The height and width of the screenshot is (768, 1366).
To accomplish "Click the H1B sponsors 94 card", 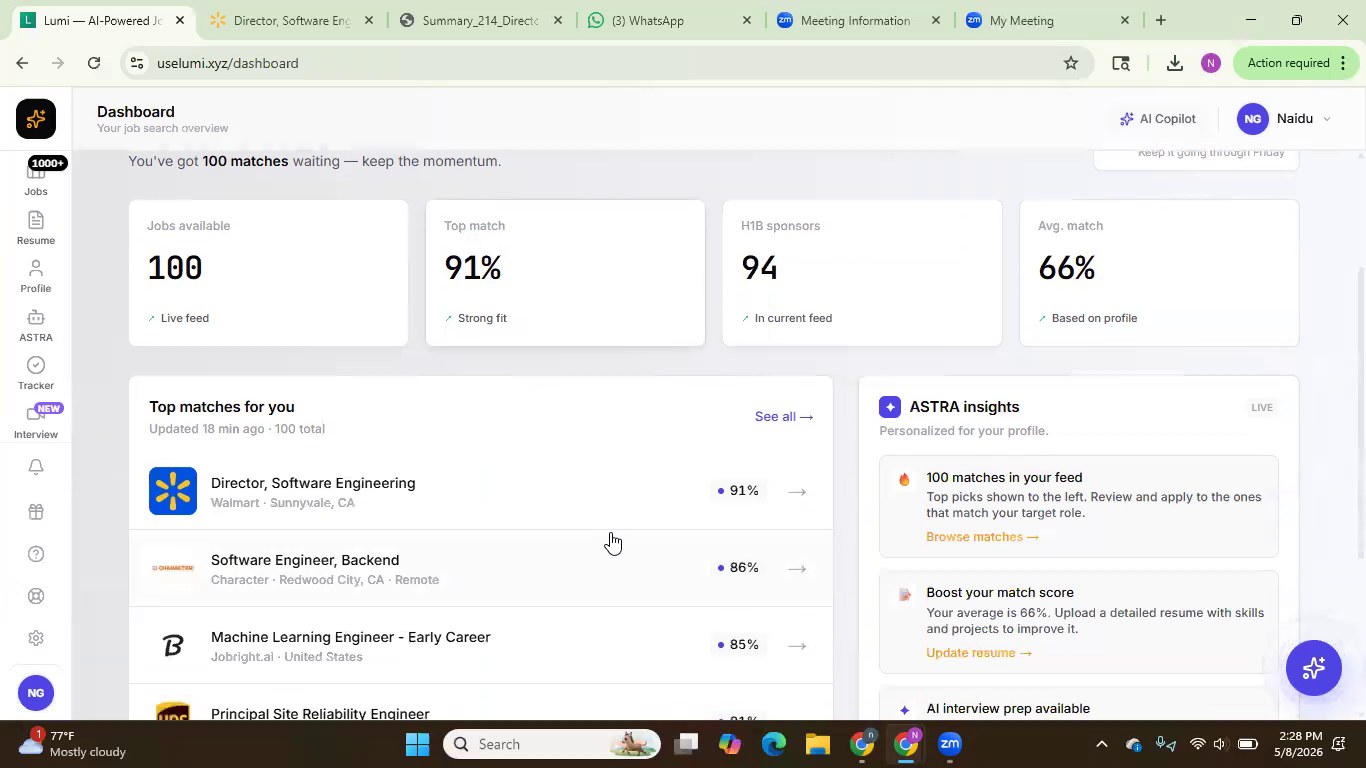I will (x=862, y=273).
